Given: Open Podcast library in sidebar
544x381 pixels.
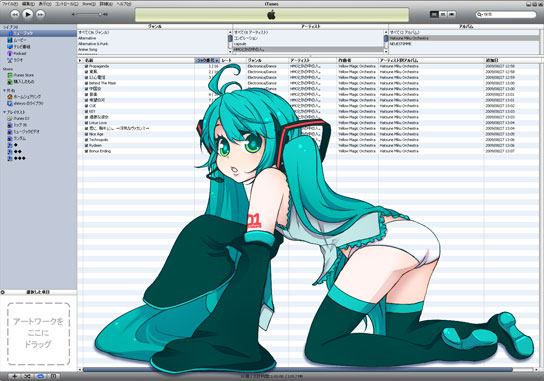Looking at the screenshot, I should (x=38, y=53).
